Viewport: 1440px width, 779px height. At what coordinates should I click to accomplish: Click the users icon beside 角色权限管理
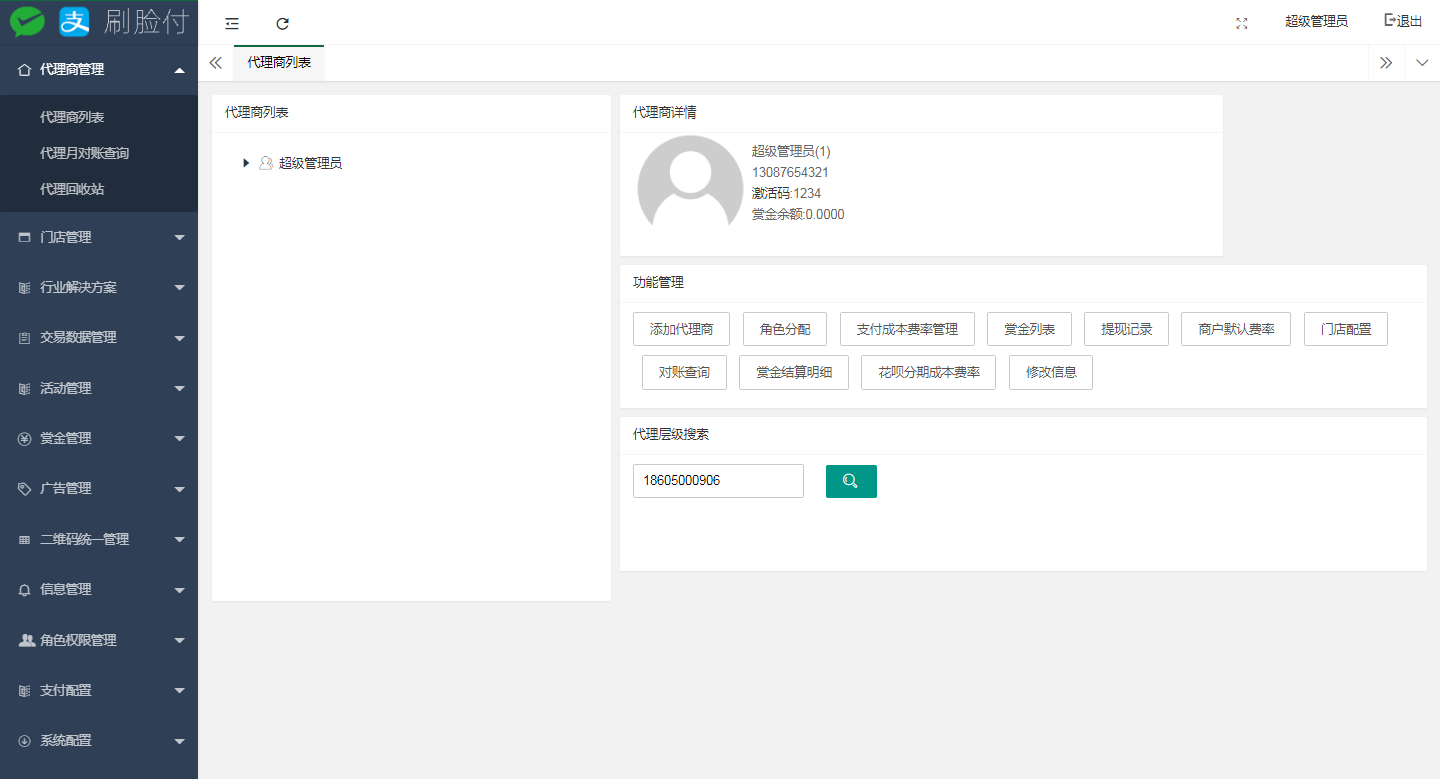27,640
